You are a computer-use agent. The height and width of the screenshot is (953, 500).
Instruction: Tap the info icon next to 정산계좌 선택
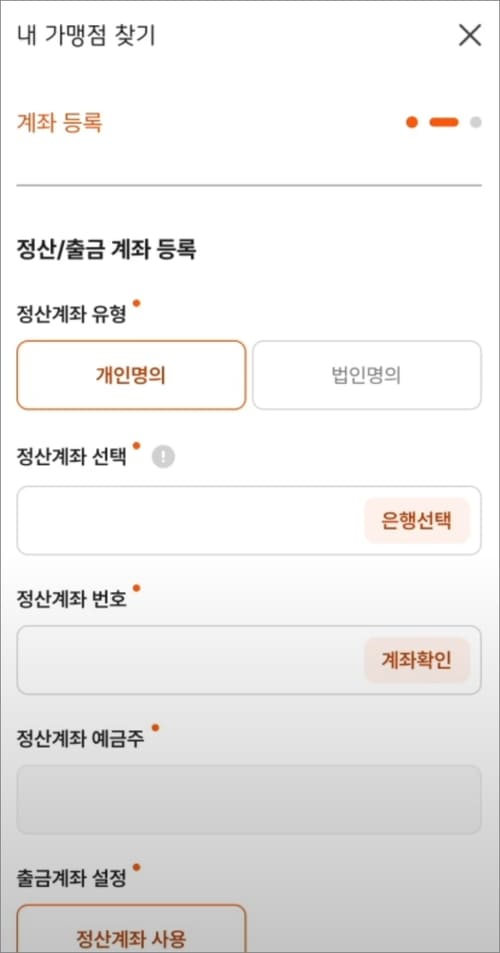pos(163,457)
